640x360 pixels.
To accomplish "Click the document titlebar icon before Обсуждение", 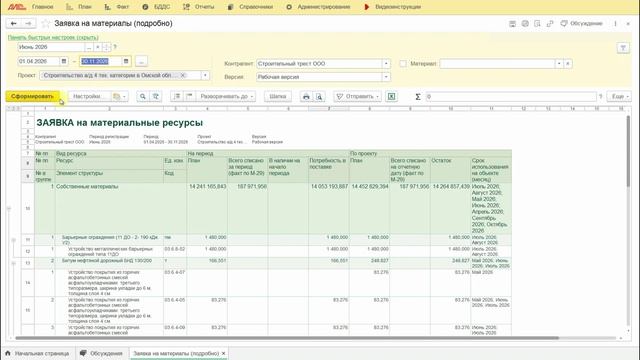I will pyautogui.click(x=537, y=24).
